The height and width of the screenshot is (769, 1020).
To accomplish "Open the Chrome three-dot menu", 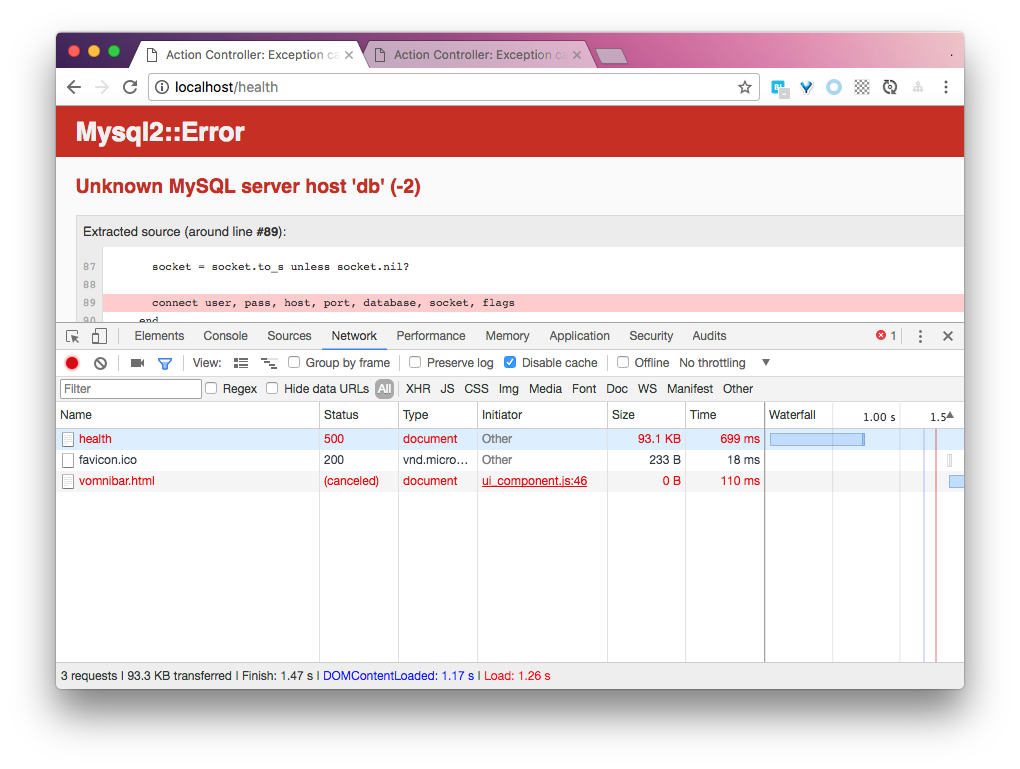I will pyautogui.click(x=946, y=87).
